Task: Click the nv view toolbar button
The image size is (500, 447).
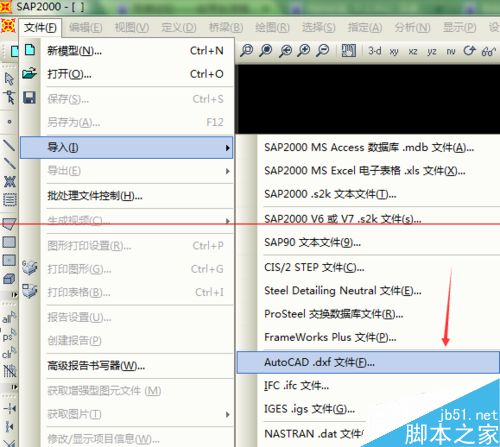Action: pos(451,52)
